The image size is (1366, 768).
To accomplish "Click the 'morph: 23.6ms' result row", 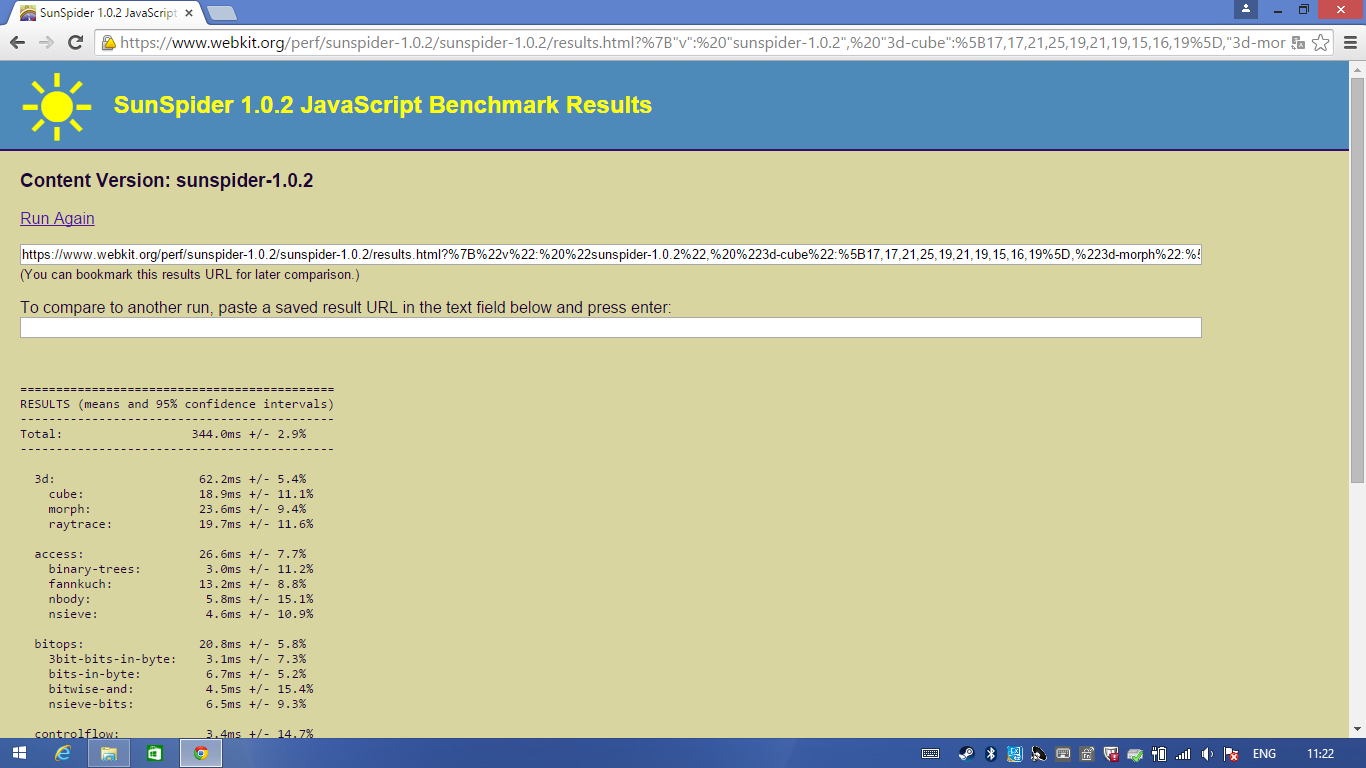I will coord(177,509).
